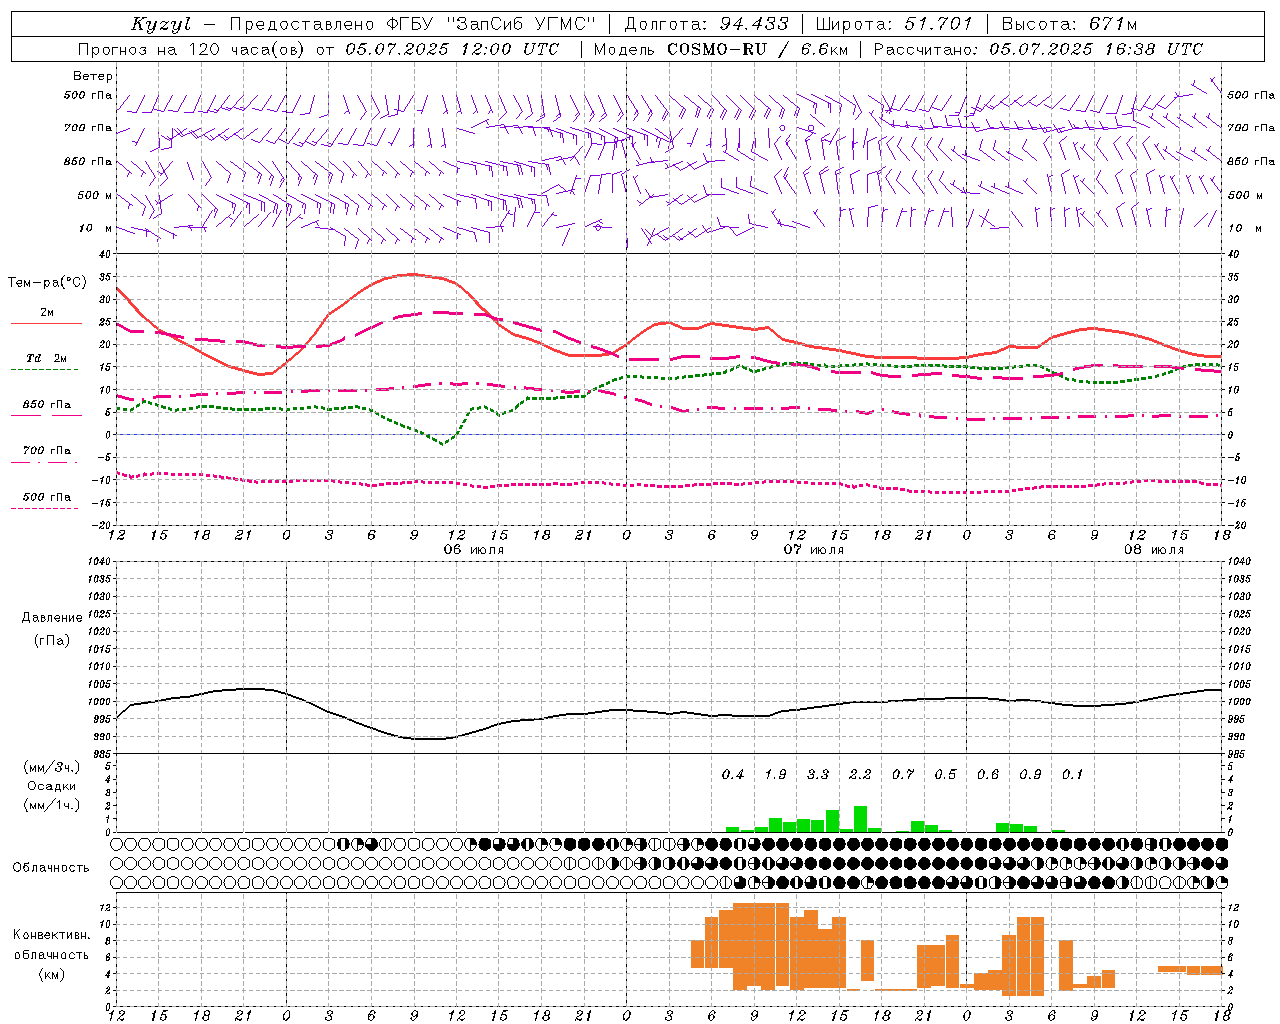Viewport: 1280px width, 1024px height.
Task: Click the model name "COSMO-RU / 6.6км"
Action: tap(757, 49)
